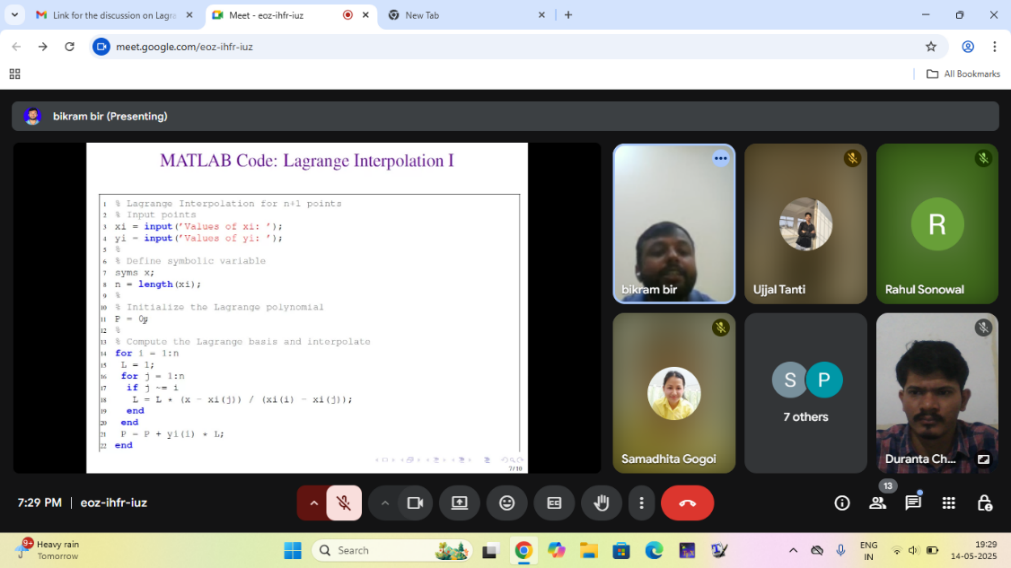Open meeting details info icon
Viewport: 1011px width, 568px height.
coord(842,503)
